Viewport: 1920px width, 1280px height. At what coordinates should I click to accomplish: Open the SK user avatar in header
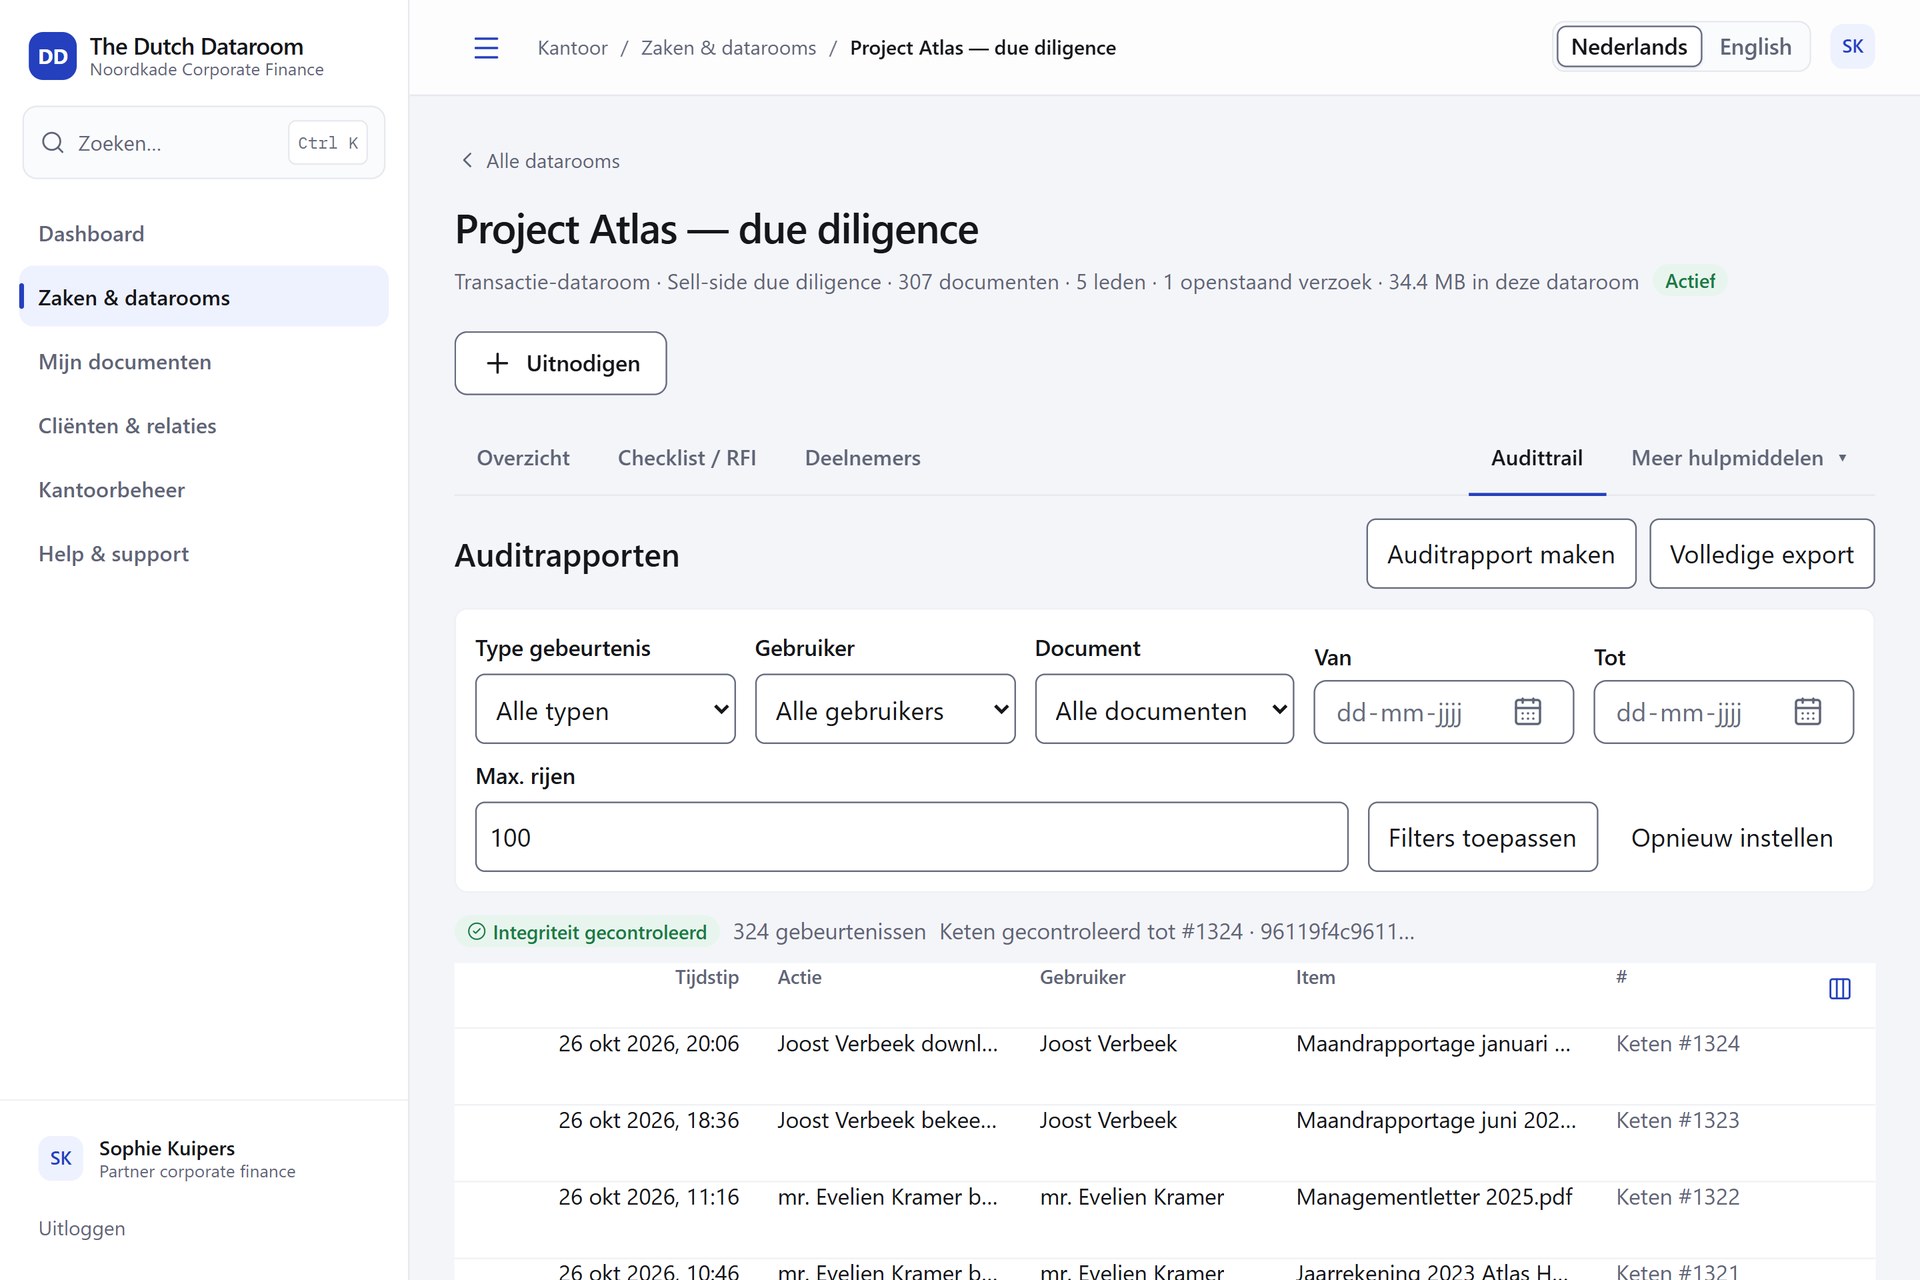(x=1852, y=47)
